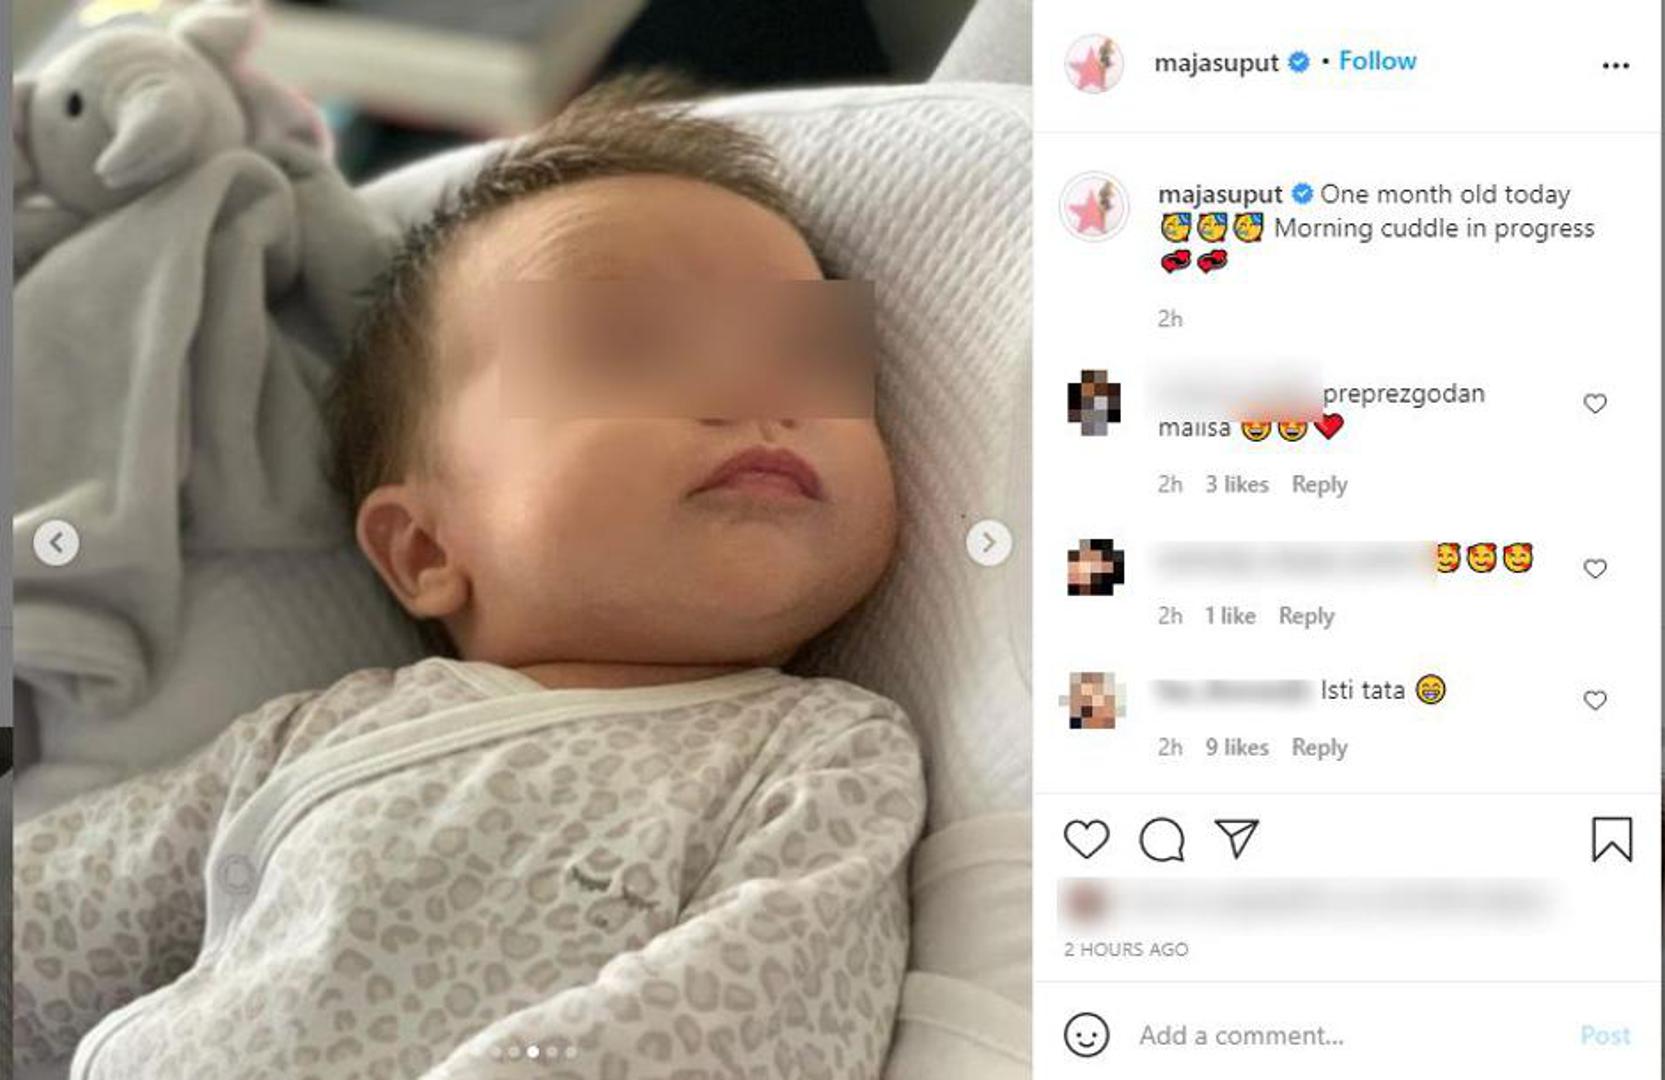
Task: Reply to the 'Isti tata' comment
Action: (x=1319, y=747)
